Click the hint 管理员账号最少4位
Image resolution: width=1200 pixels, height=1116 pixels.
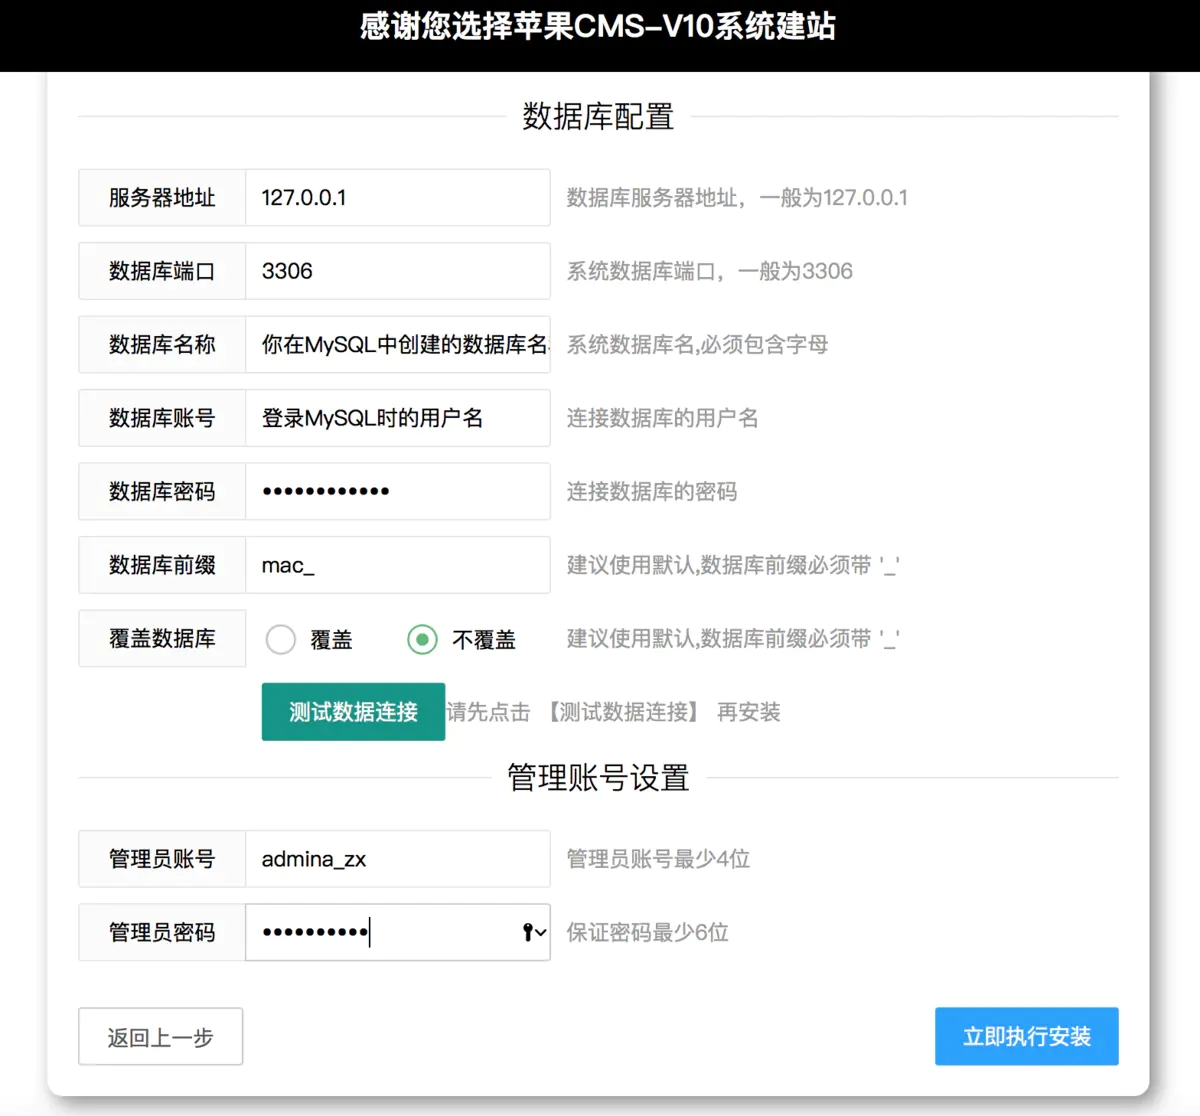pyautogui.click(x=658, y=859)
